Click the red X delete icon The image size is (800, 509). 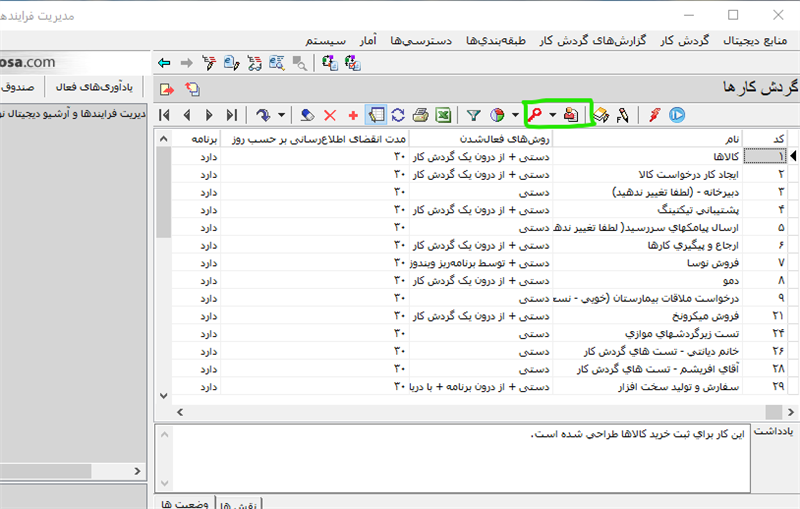(330, 115)
